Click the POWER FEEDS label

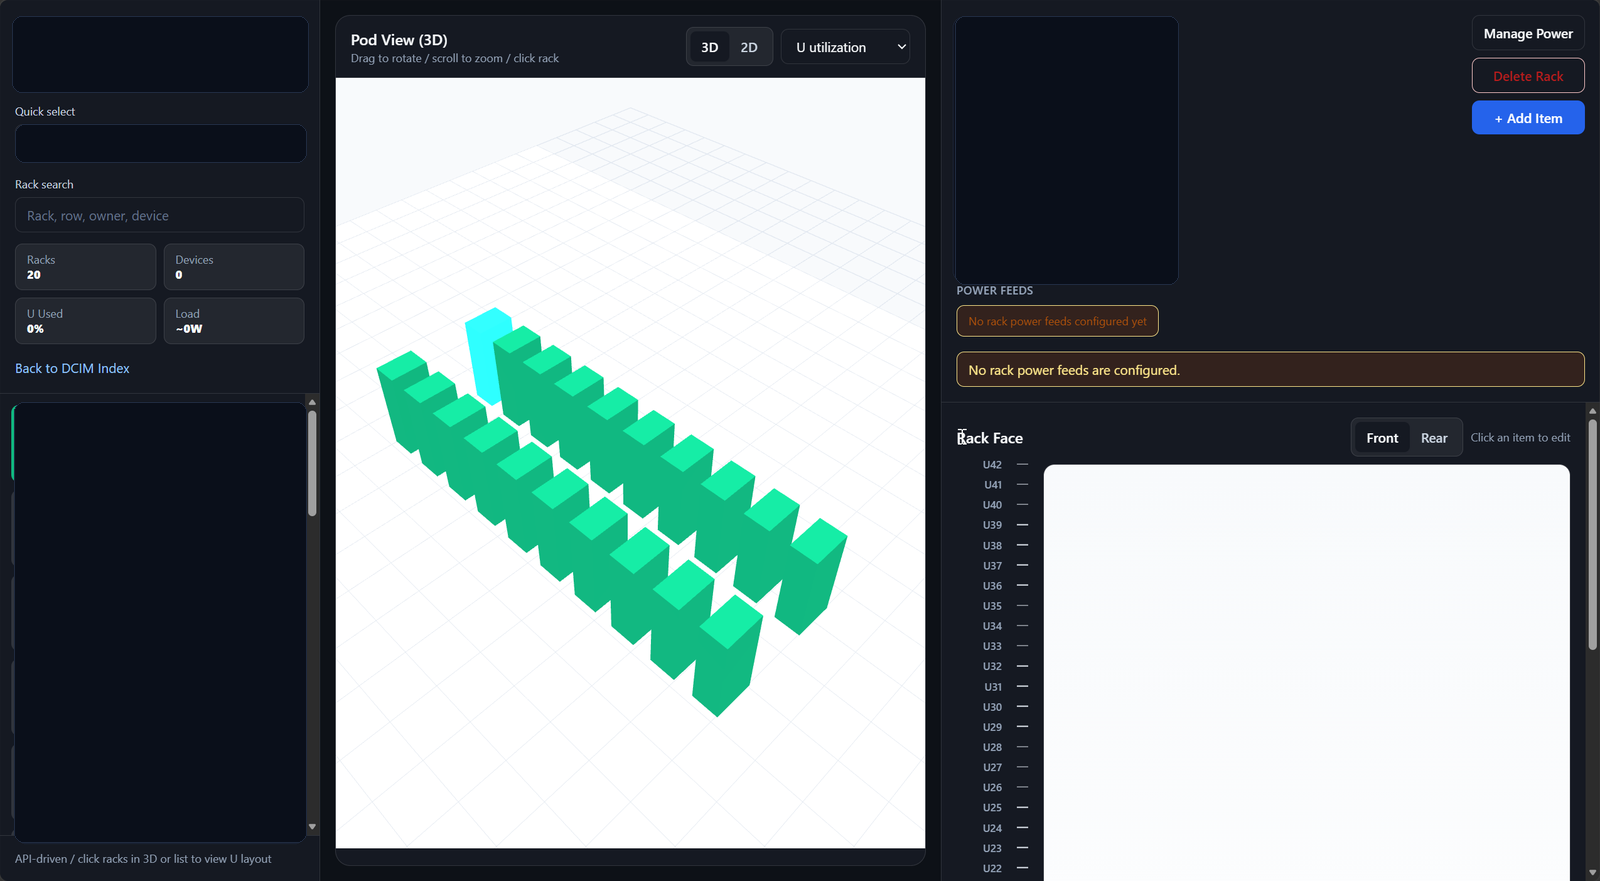click(994, 291)
